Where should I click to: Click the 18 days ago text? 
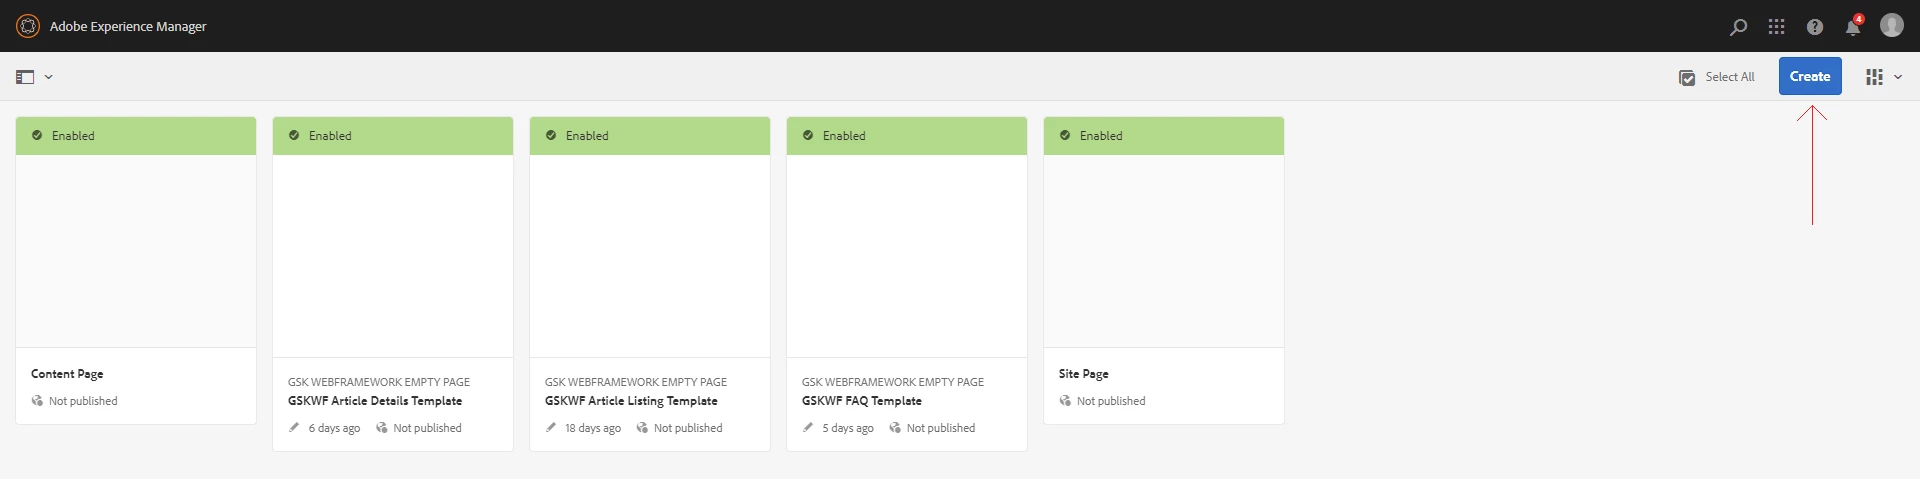593,428
